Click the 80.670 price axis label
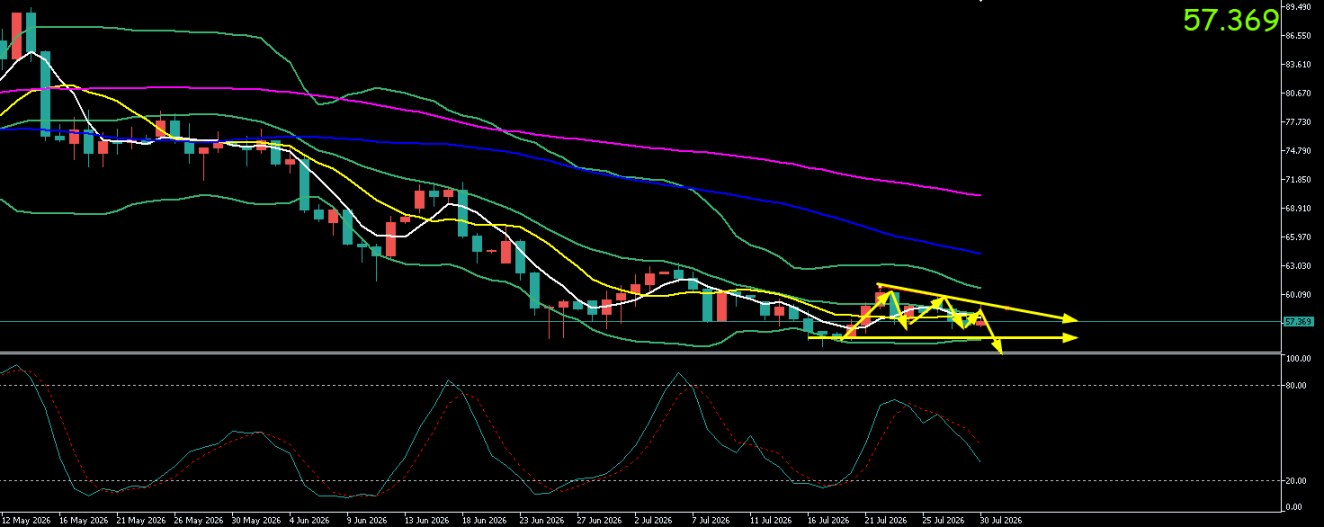The height and width of the screenshot is (527, 1324). [1300, 94]
